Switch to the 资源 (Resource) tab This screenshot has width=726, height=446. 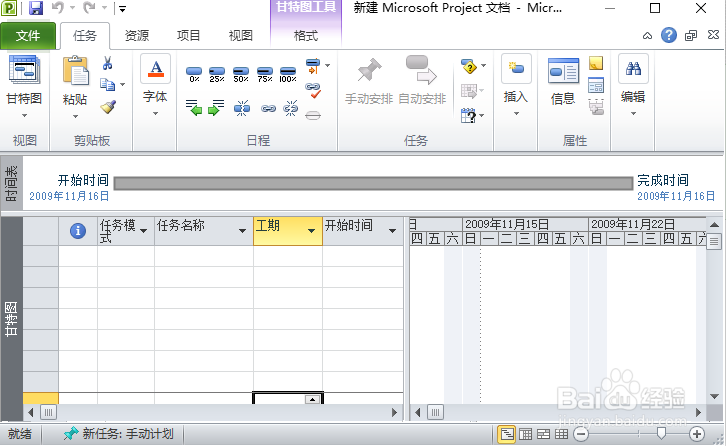(137, 36)
